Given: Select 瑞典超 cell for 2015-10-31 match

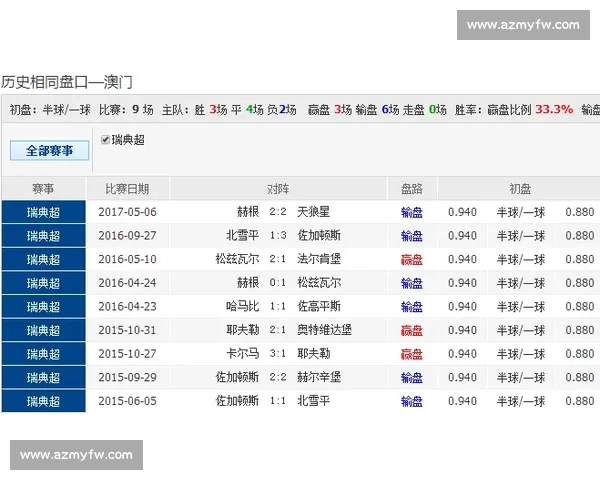Looking at the screenshot, I should tap(44, 330).
